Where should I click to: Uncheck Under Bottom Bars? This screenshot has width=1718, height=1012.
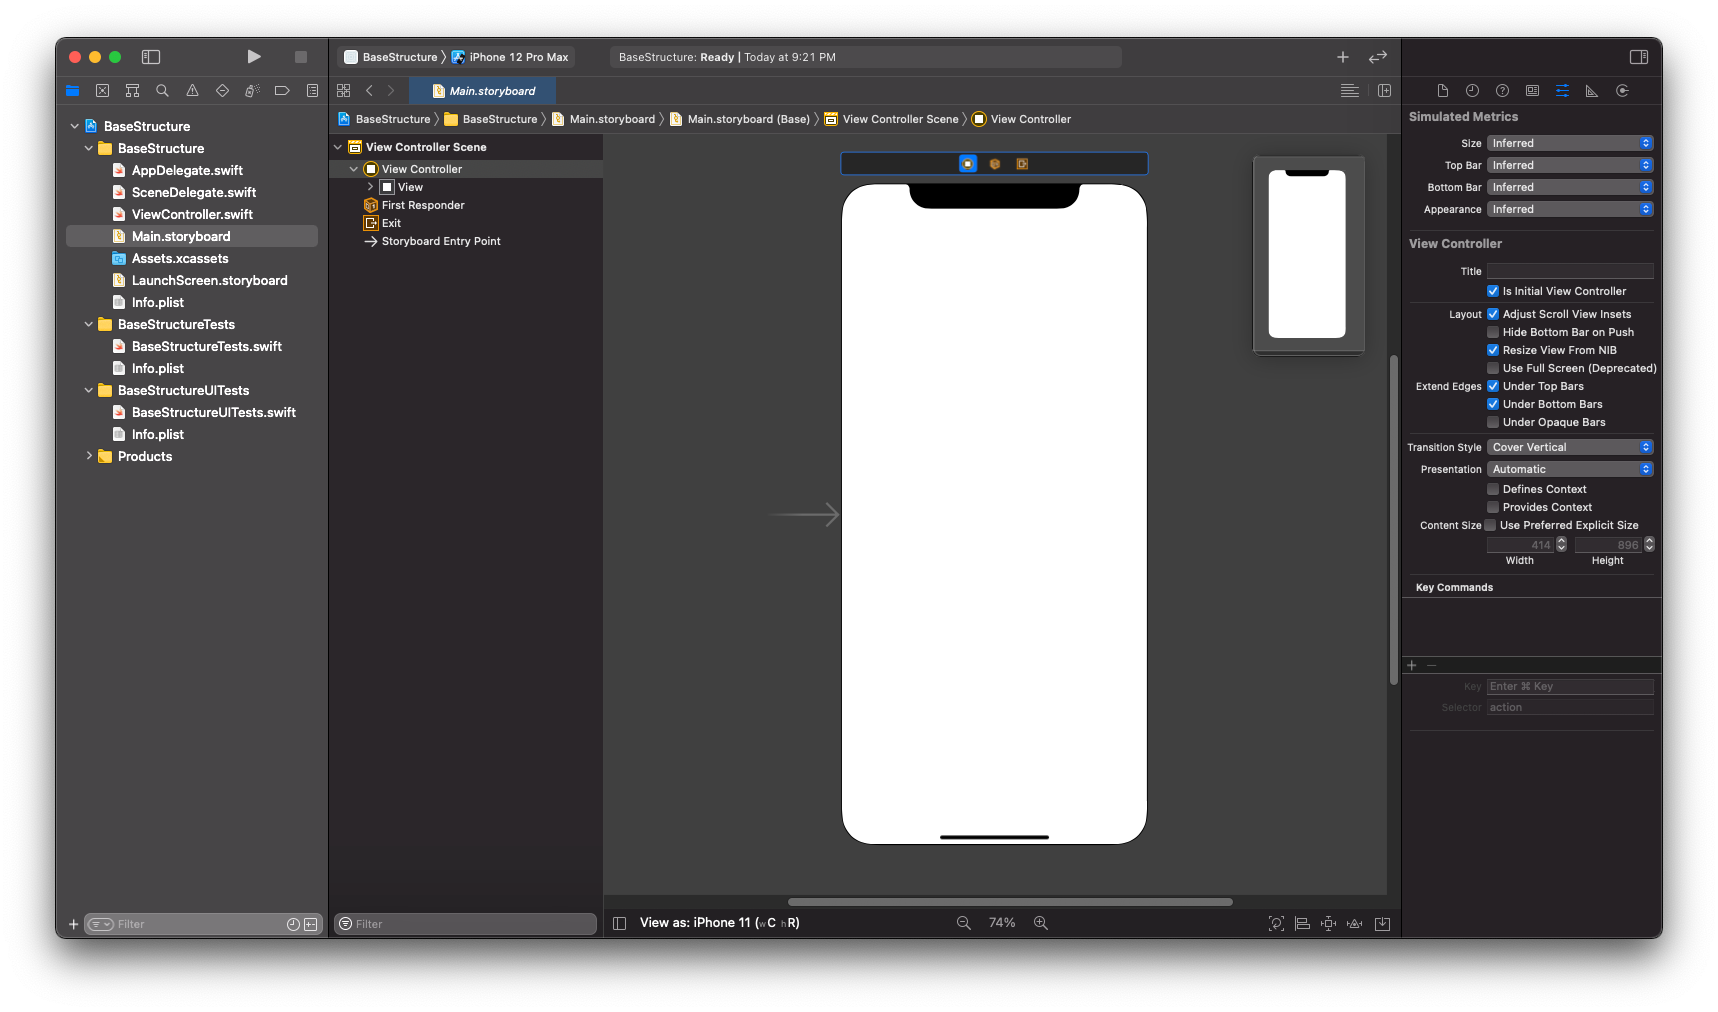[1493, 404]
